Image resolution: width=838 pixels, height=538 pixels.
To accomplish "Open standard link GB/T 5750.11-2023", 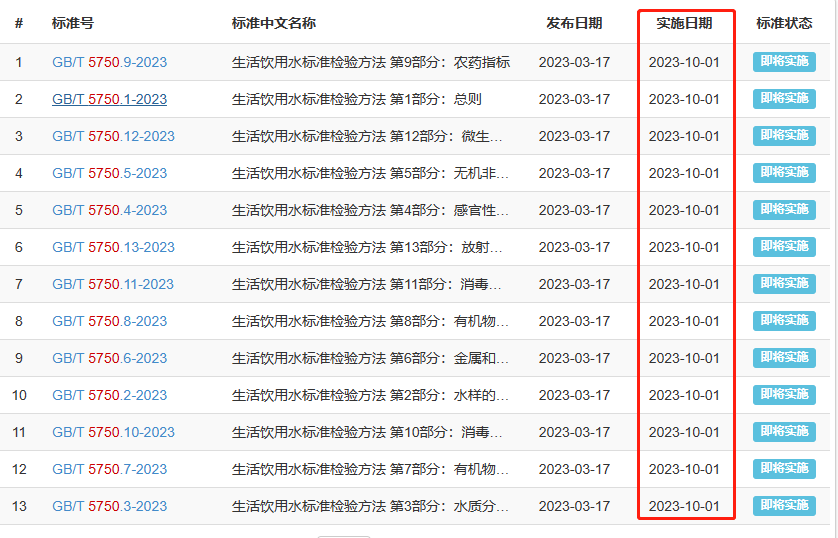I will point(113,284).
